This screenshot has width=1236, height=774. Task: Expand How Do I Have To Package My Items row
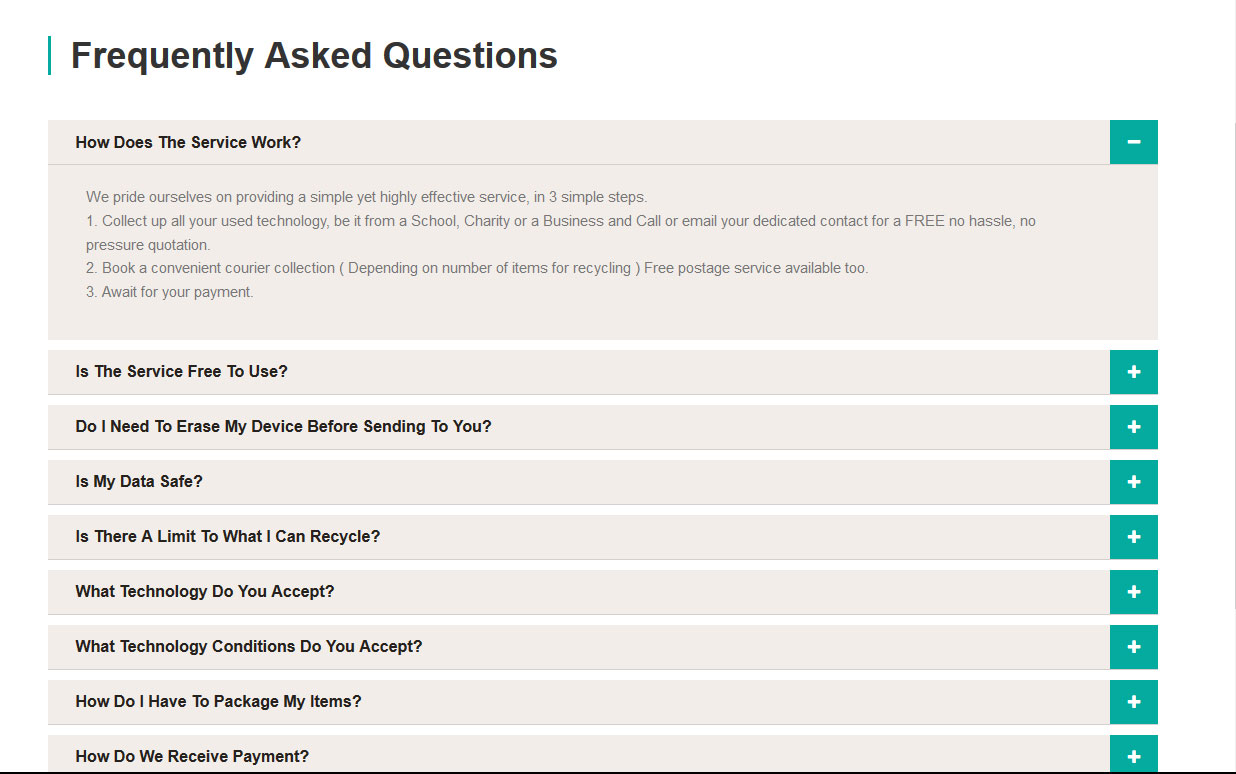click(579, 702)
